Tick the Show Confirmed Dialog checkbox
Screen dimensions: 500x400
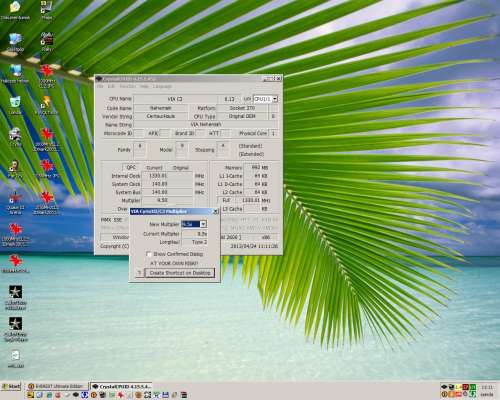[149, 254]
